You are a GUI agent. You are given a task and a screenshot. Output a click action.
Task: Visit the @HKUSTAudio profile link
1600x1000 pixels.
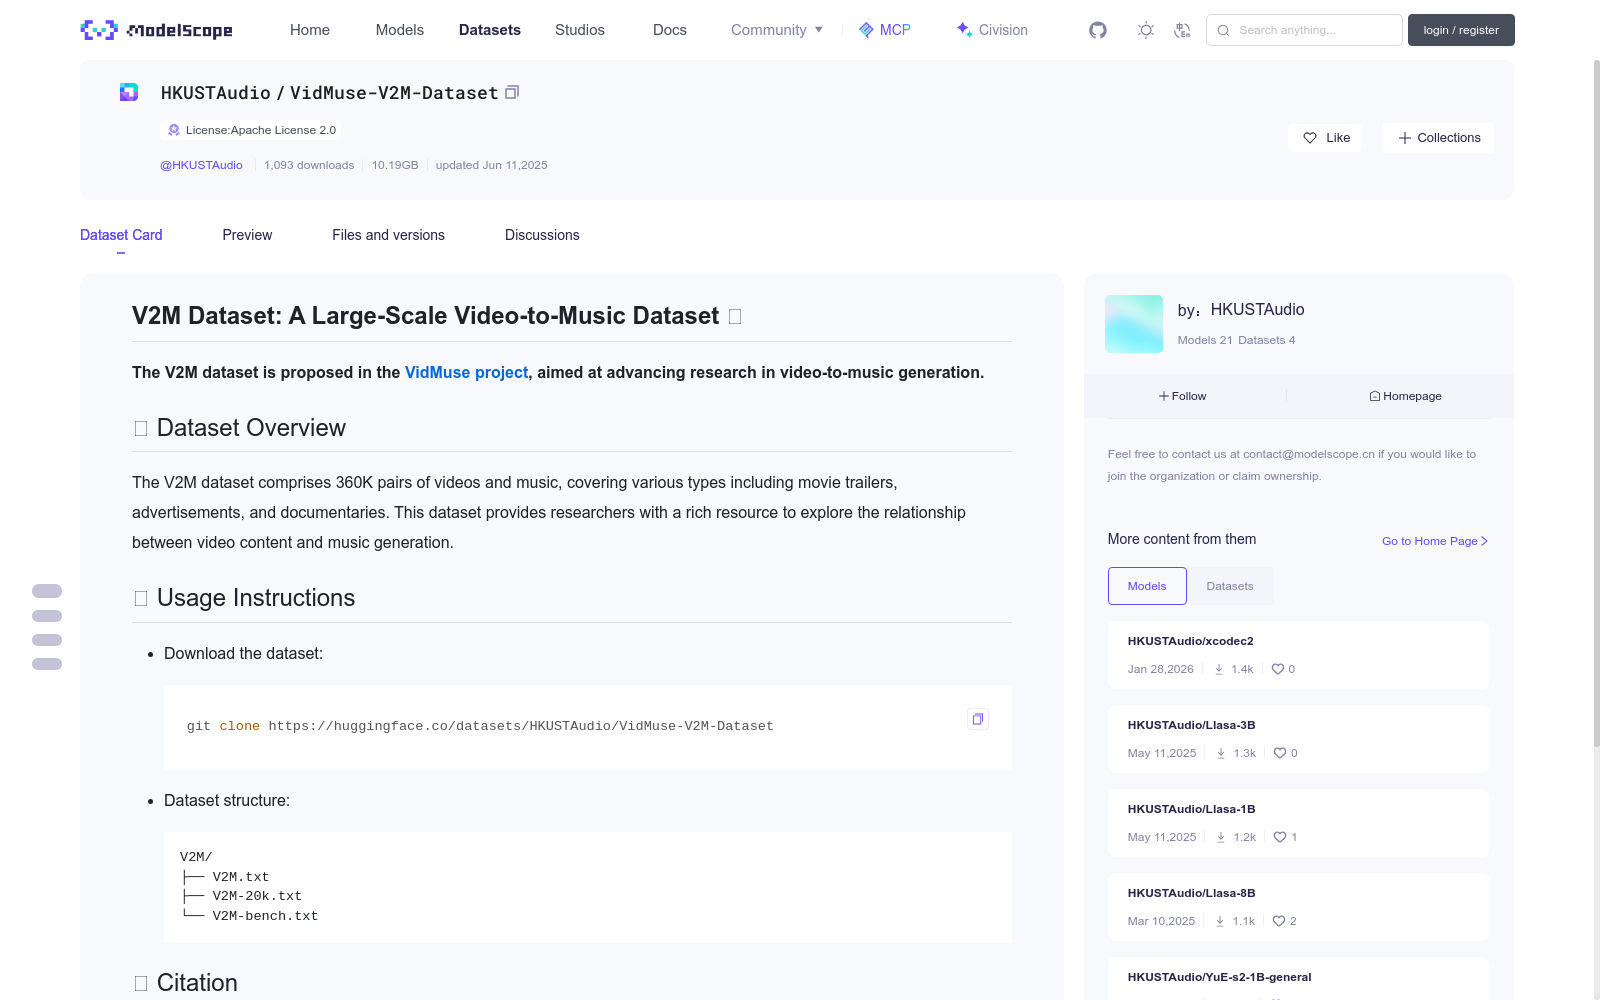point(201,165)
